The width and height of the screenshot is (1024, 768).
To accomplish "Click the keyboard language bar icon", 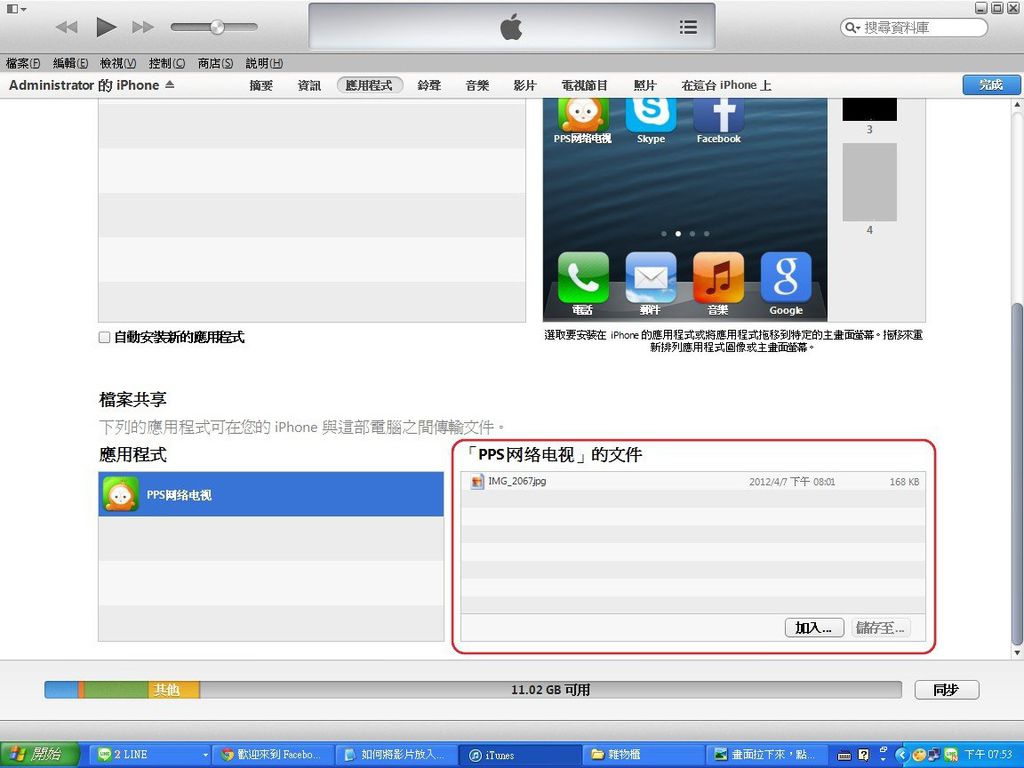I will click(844, 756).
